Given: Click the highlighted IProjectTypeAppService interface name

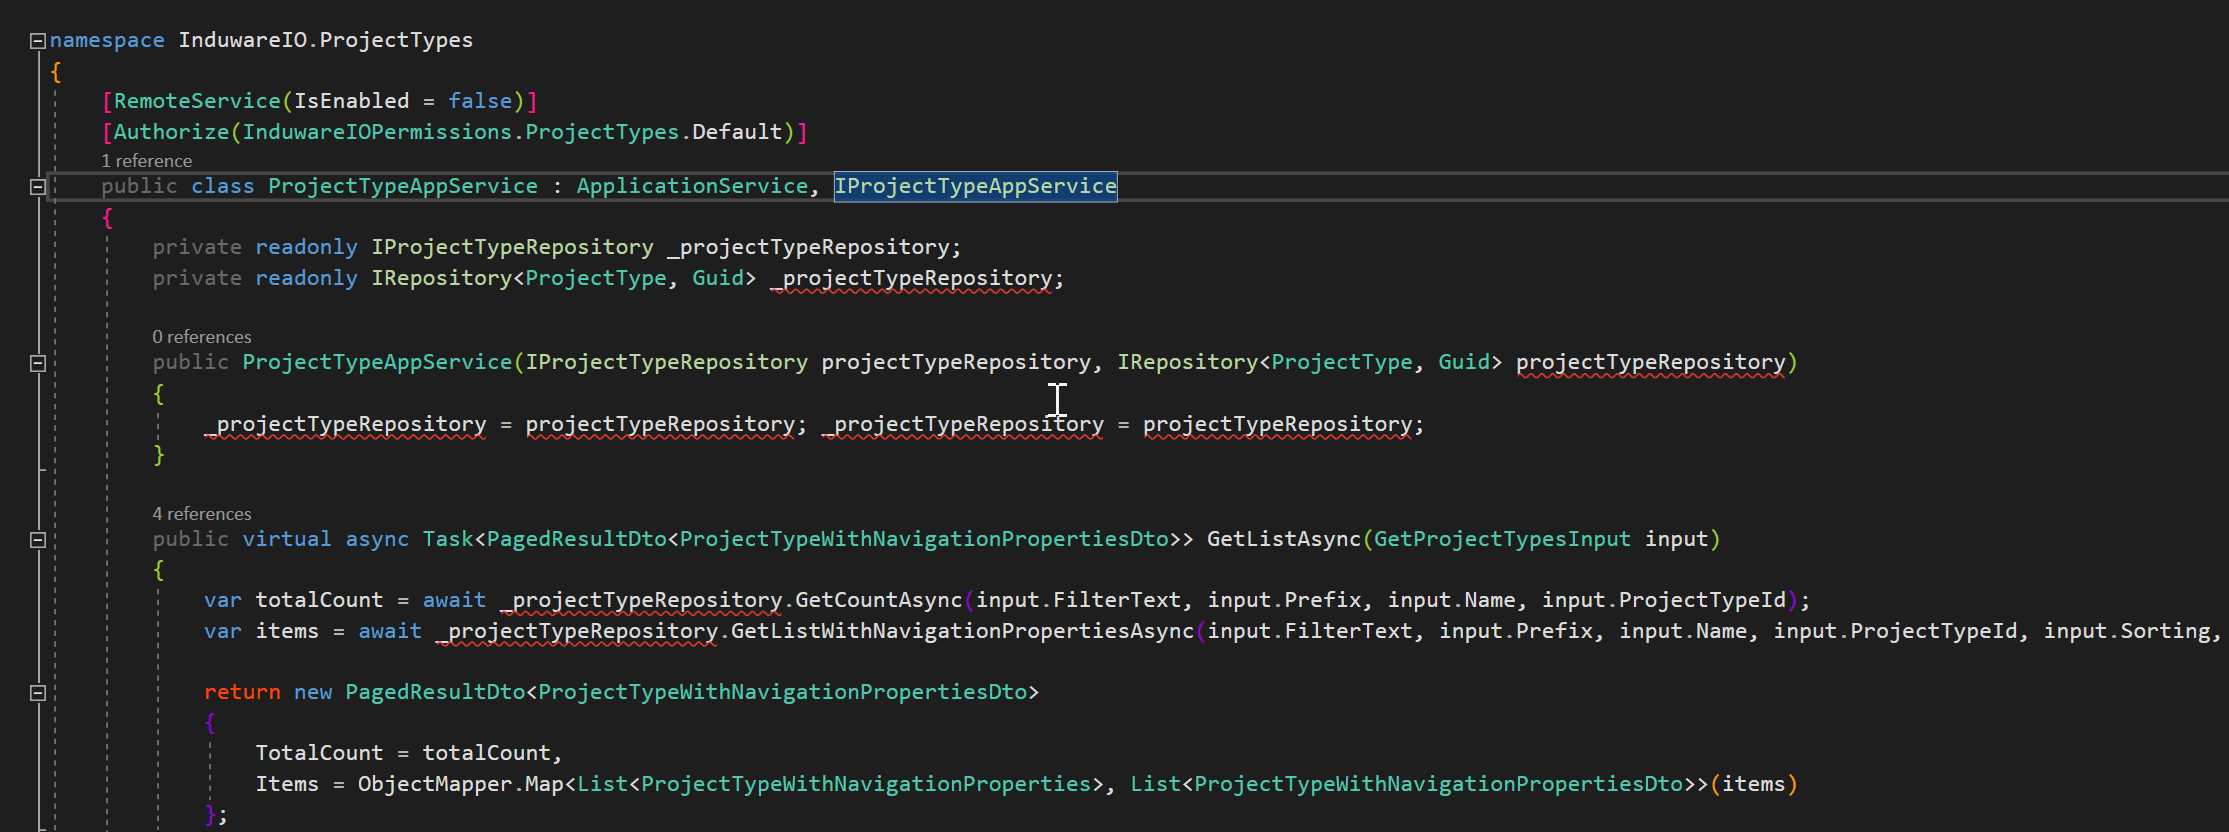Looking at the screenshot, I should (975, 186).
